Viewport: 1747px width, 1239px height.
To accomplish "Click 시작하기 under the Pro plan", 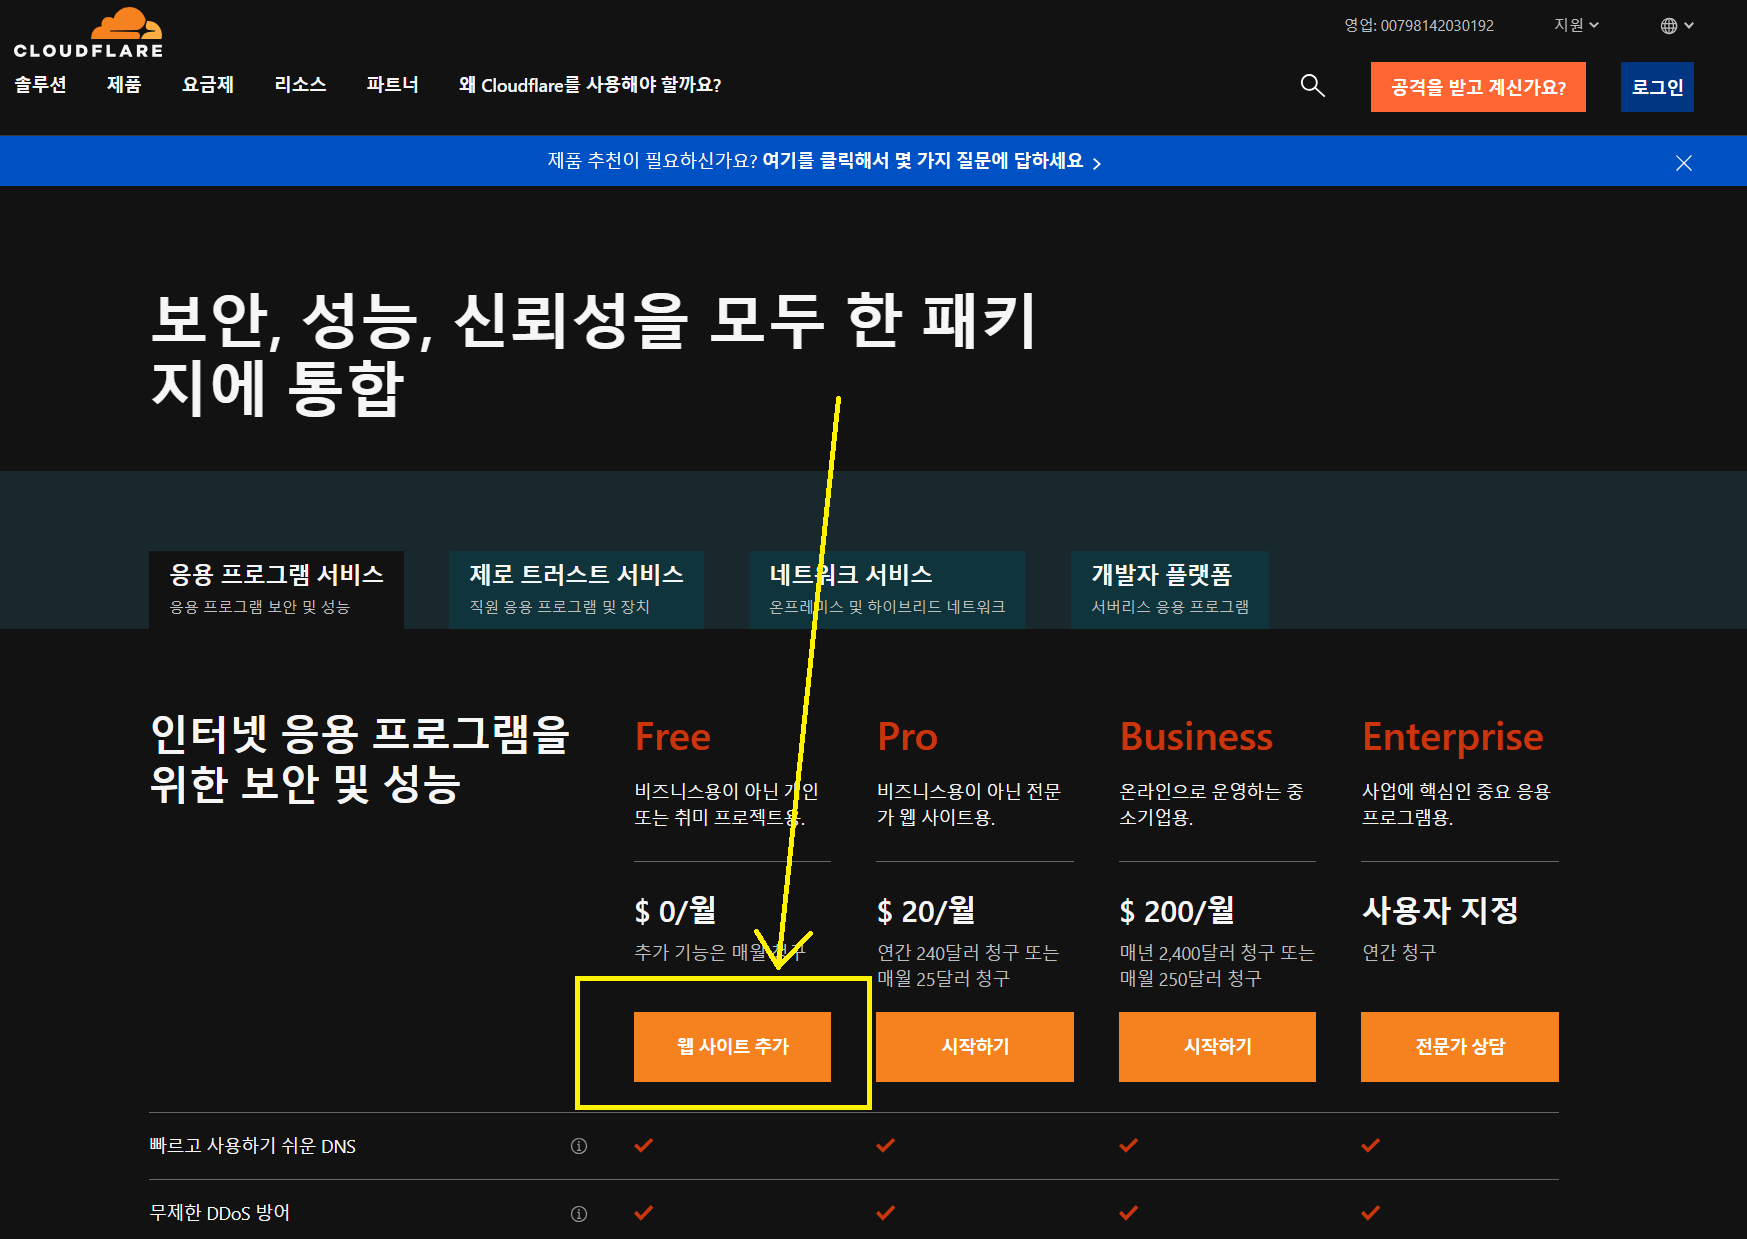I will (975, 1047).
